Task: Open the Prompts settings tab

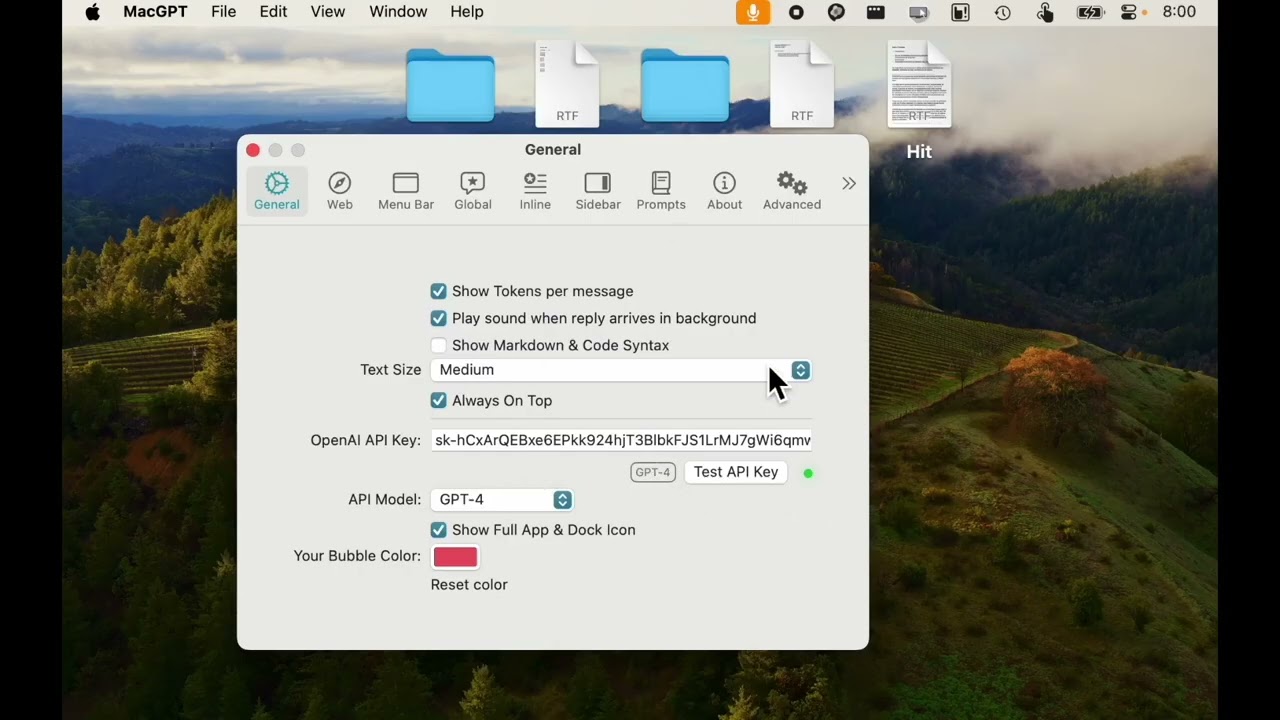Action: (x=661, y=191)
